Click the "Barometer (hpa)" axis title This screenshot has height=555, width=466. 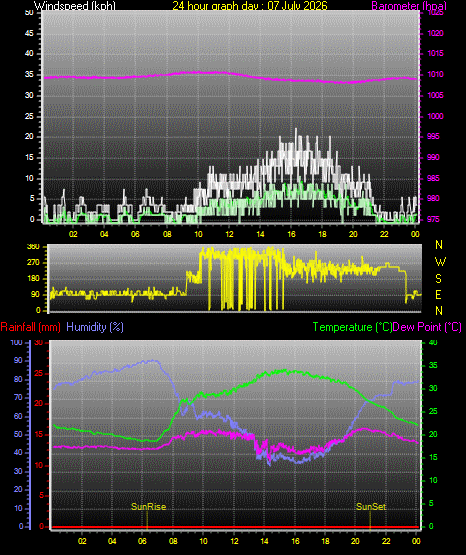click(409, 6)
